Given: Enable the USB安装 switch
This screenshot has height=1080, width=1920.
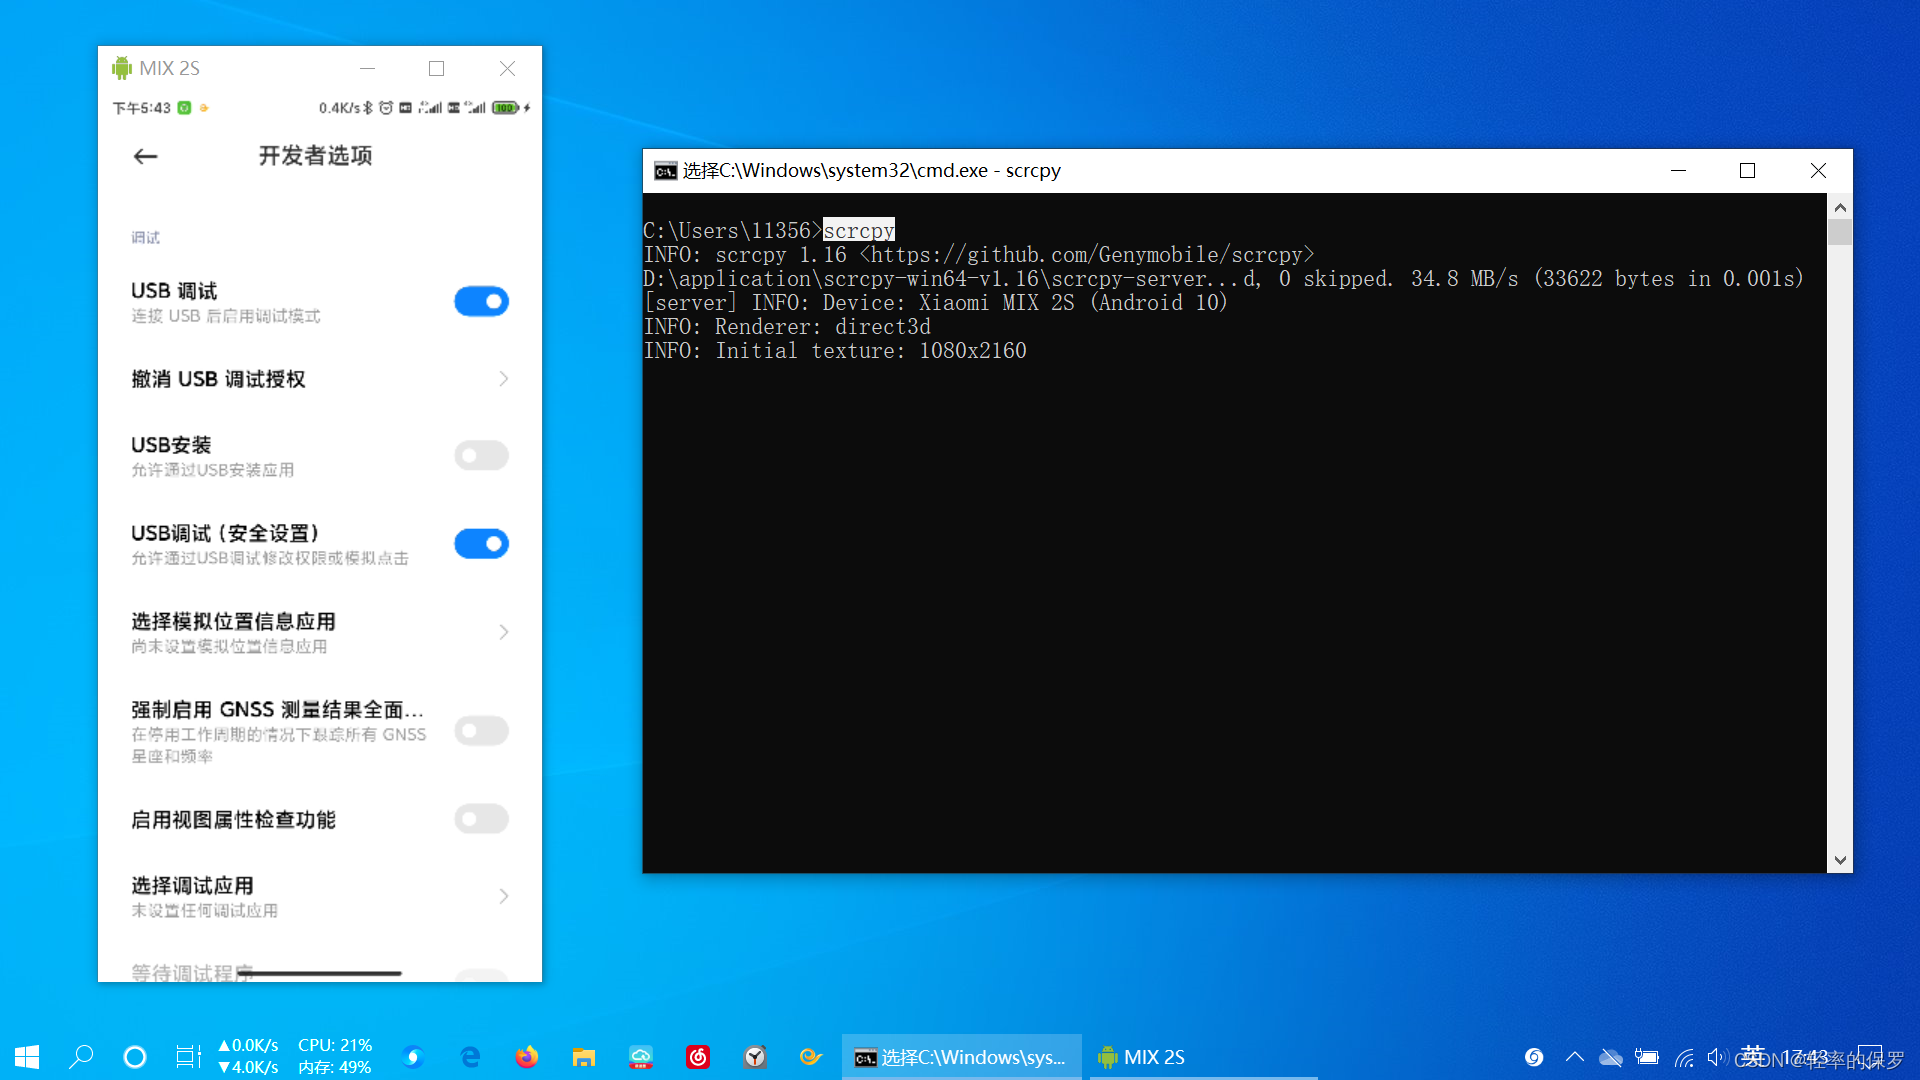Looking at the screenshot, I should [481, 456].
